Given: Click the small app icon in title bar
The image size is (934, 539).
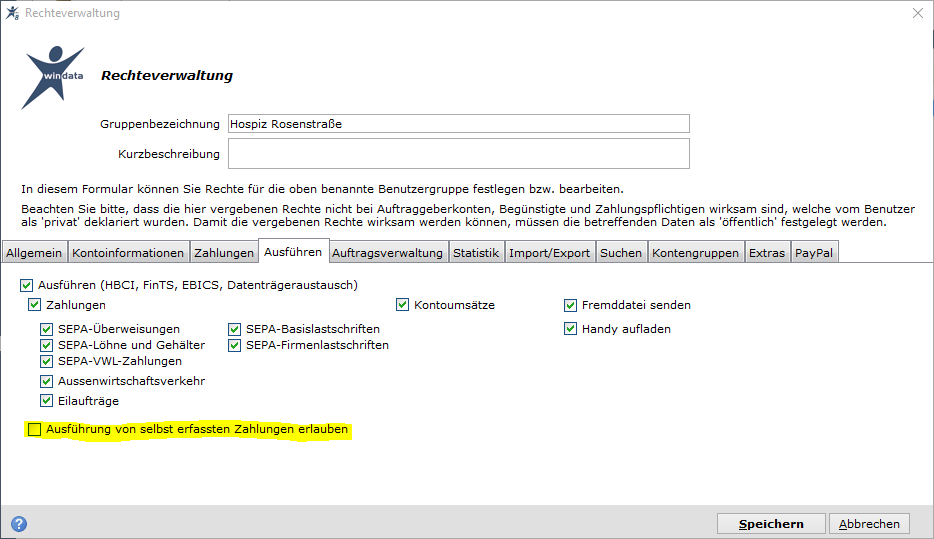Looking at the screenshot, I should point(13,13).
